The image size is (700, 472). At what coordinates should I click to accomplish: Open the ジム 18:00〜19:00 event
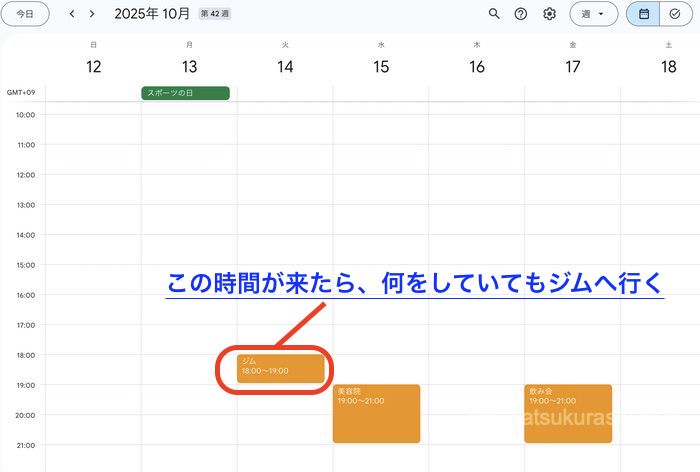click(281, 367)
